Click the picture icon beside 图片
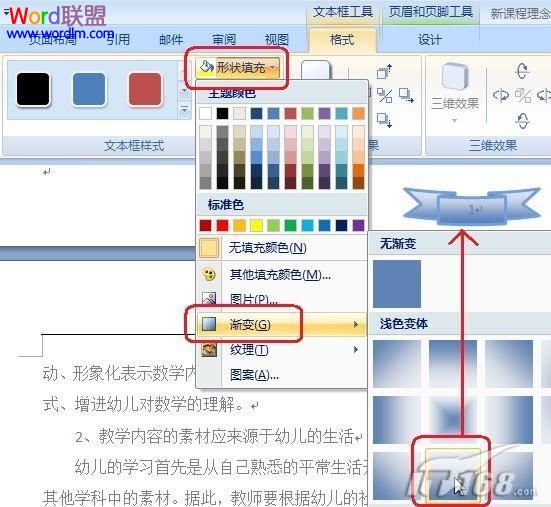 click(x=209, y=299)
